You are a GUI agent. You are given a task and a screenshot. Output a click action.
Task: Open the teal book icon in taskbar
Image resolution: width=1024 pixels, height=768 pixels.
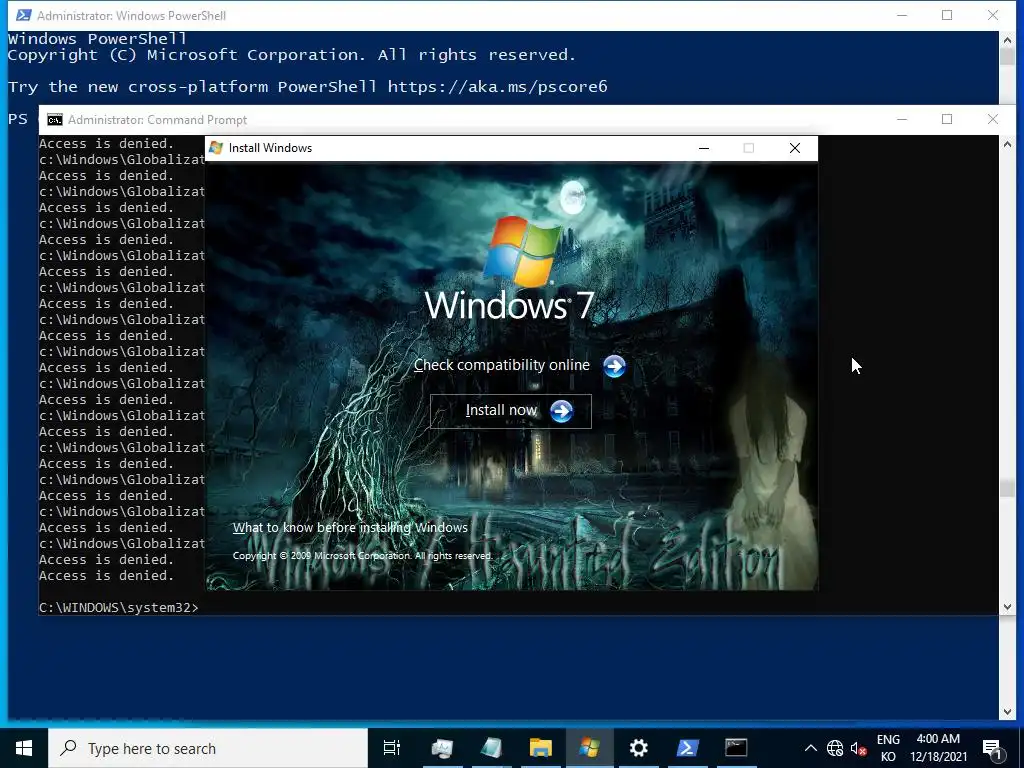(491, 748)
